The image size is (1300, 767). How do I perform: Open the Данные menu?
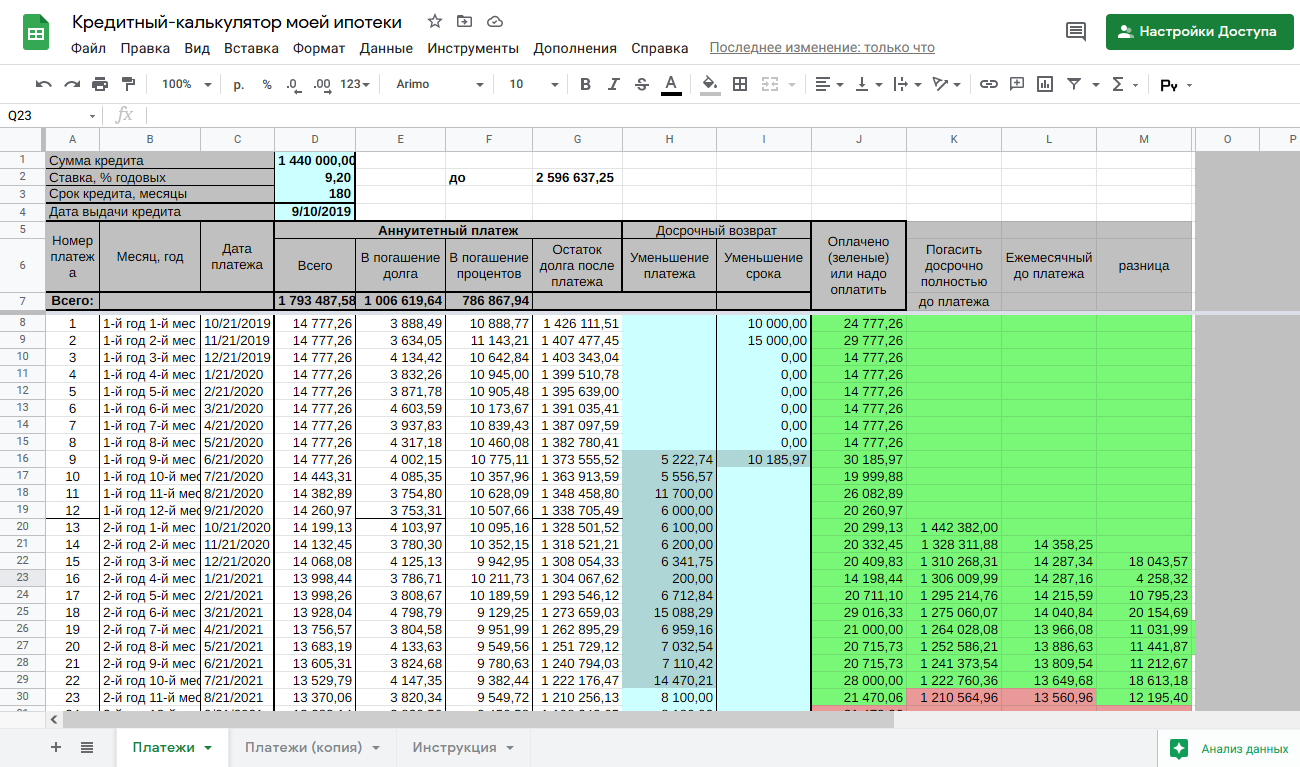386,48
